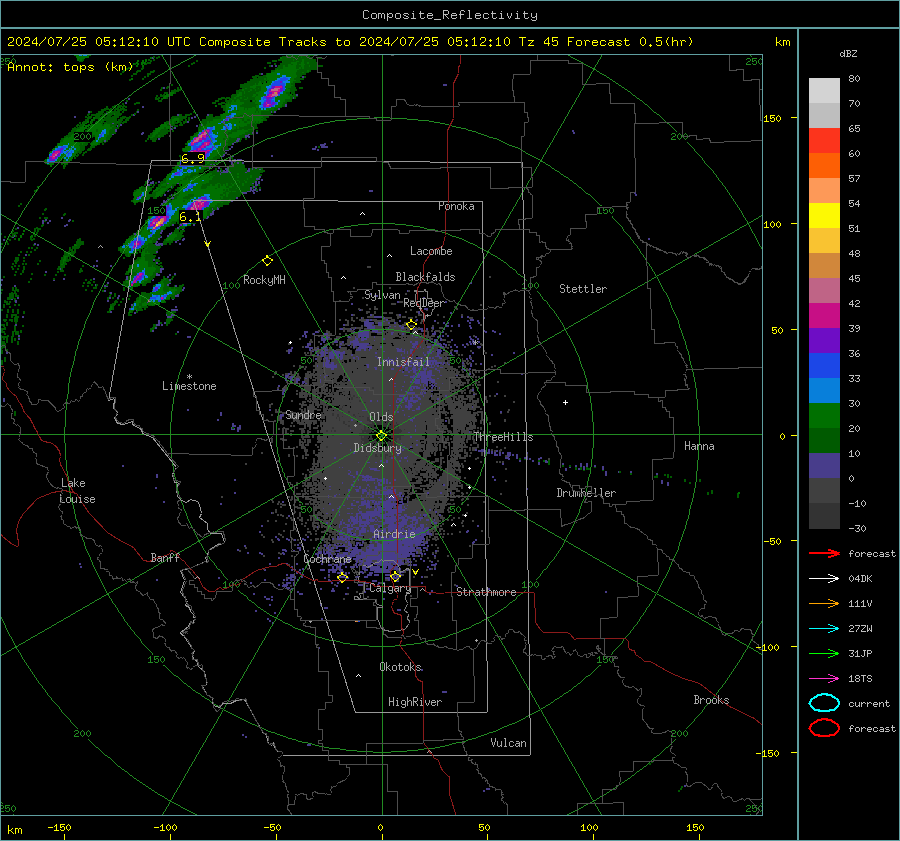Click the yellow 54 dBZ color swatch
Image resolution: width=900 pixels, height=841 pixels.
click(x=824, y=215)
